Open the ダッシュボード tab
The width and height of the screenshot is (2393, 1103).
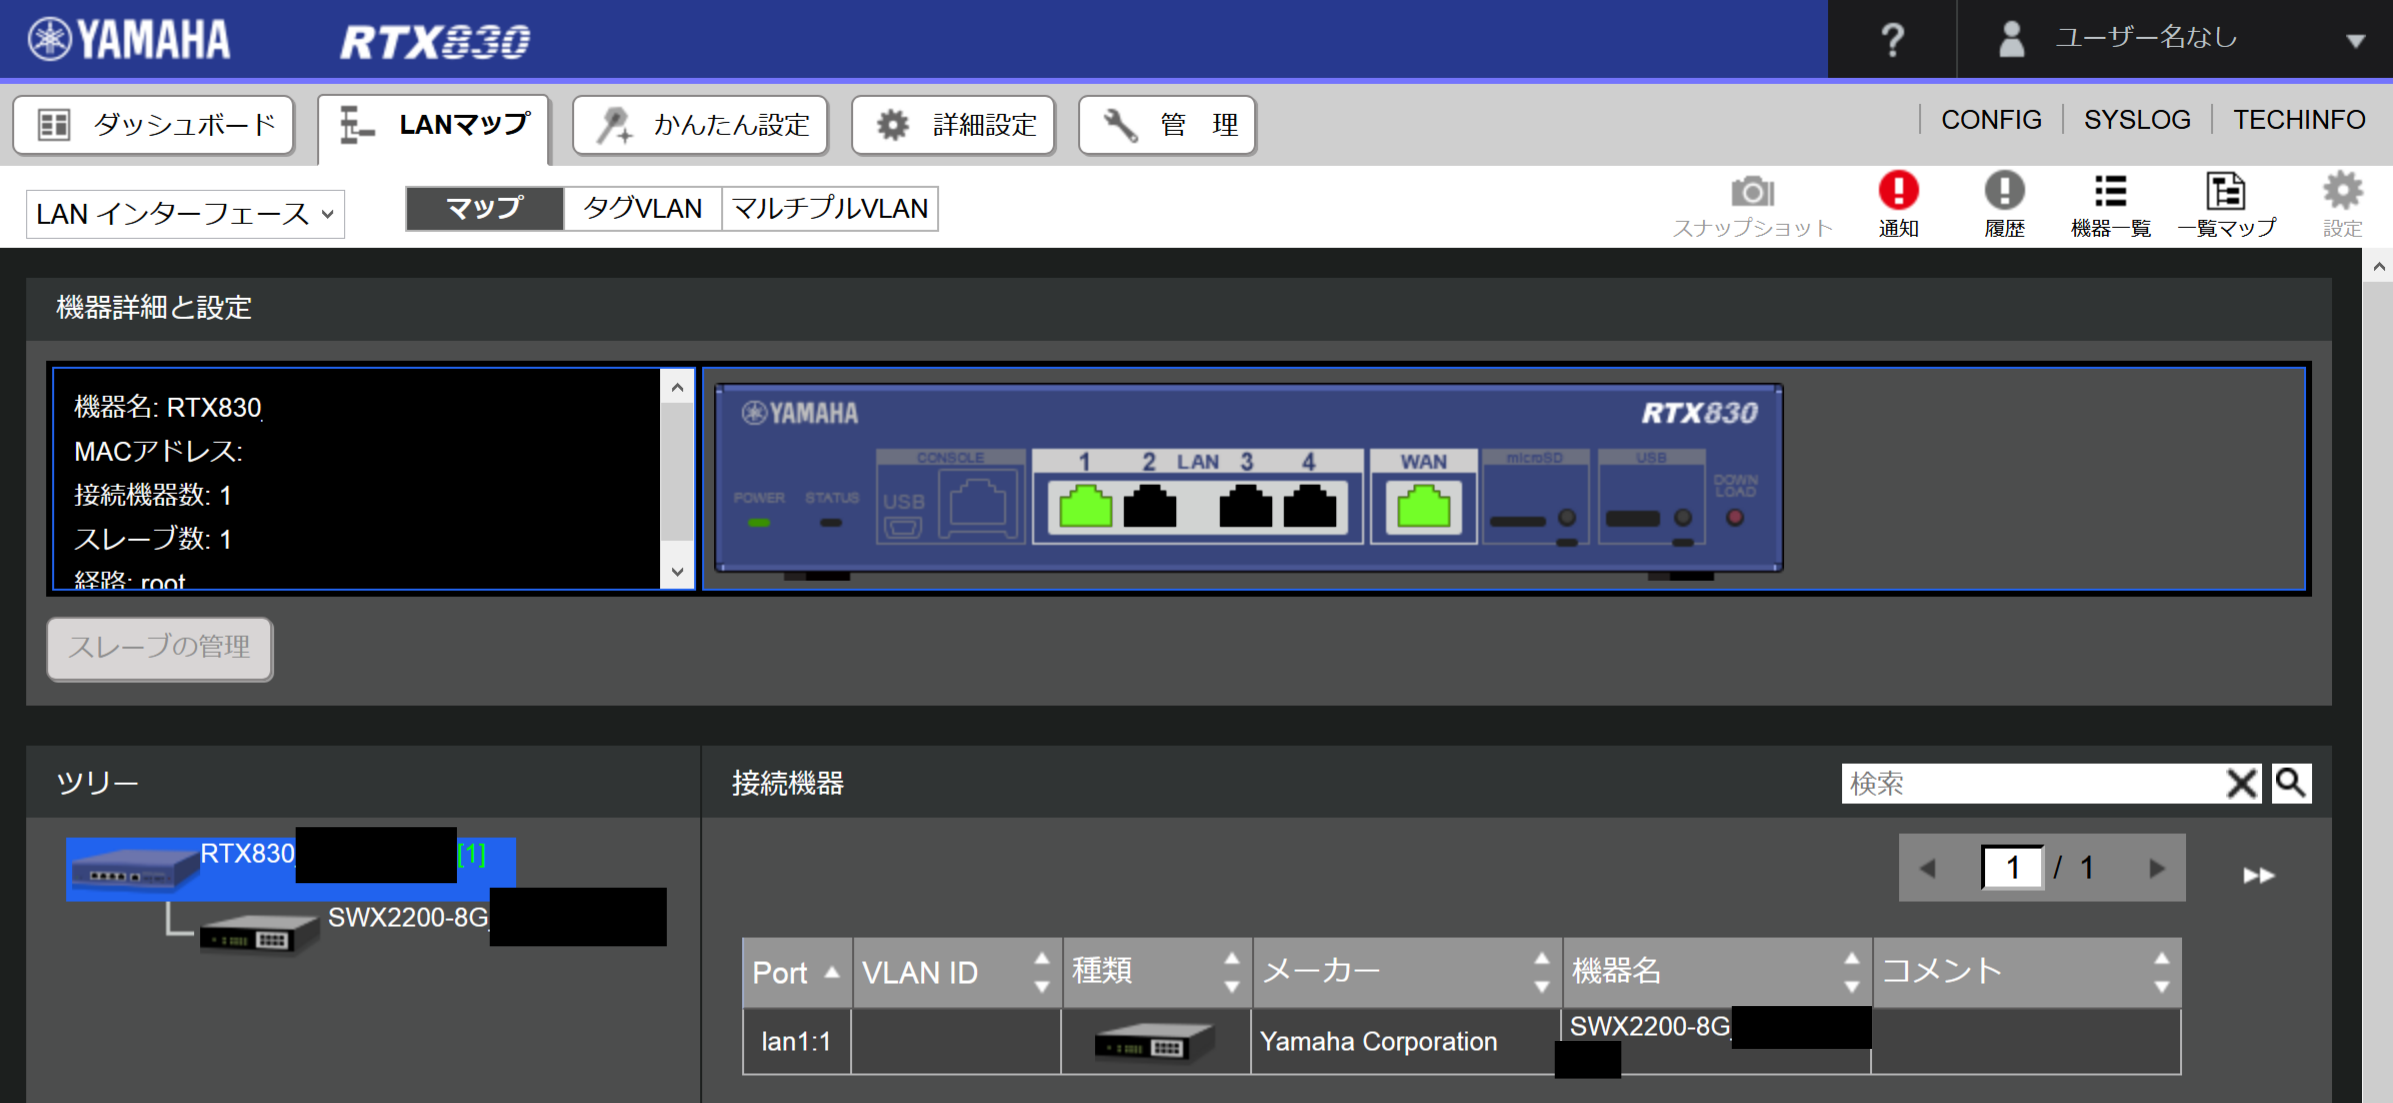[154, 125]
